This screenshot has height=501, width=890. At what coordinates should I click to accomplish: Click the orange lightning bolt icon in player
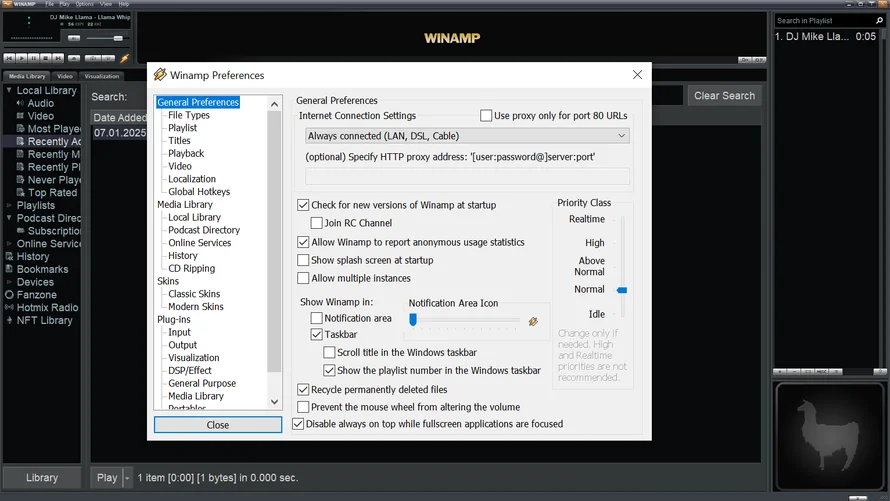[125, 58]
